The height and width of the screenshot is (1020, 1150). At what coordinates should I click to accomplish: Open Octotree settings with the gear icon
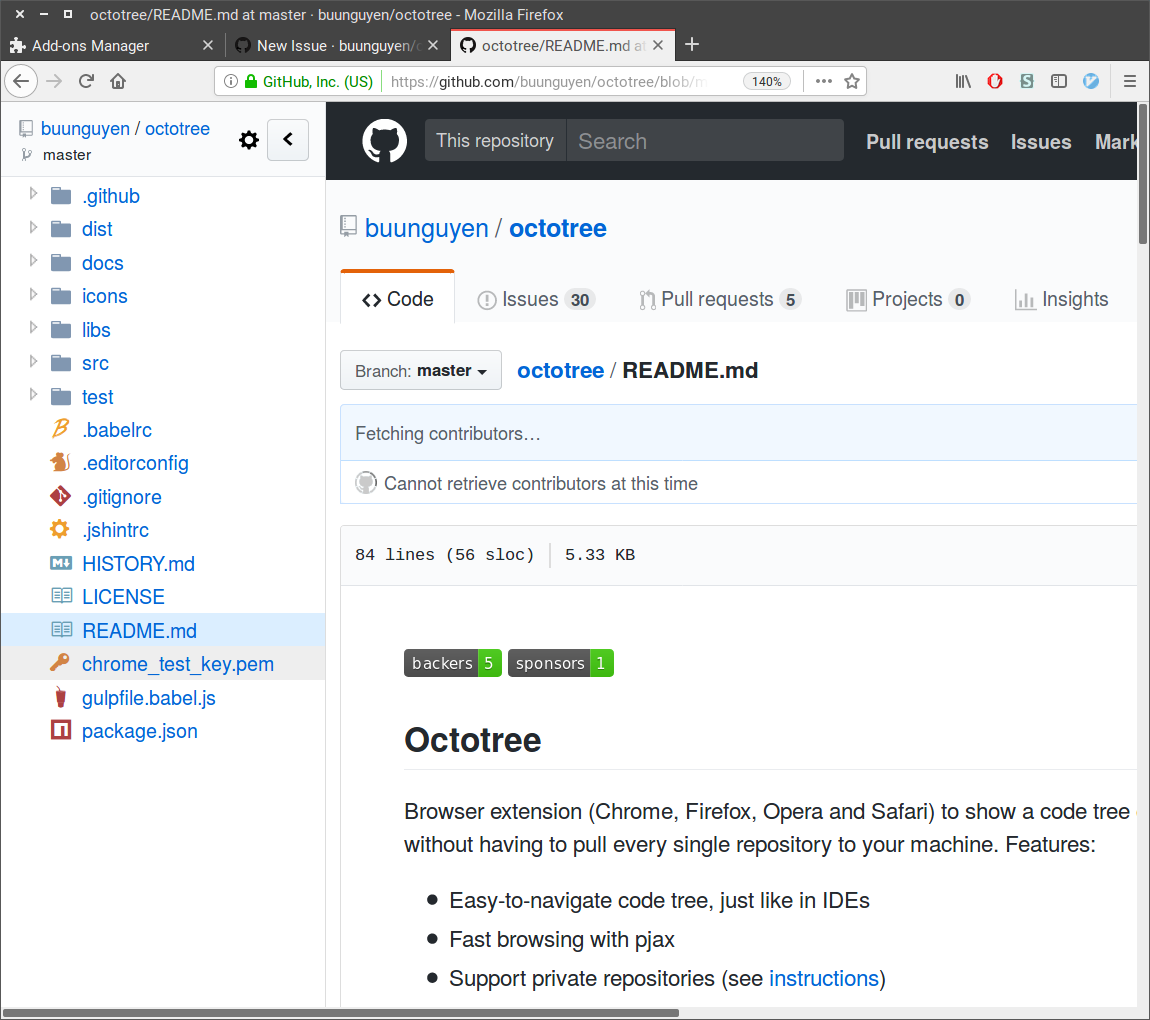[248, 140]
